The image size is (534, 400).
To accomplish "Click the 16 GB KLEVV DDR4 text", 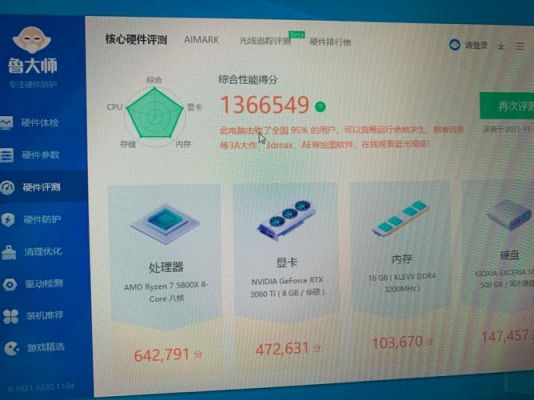I will (x=402, y=283).
